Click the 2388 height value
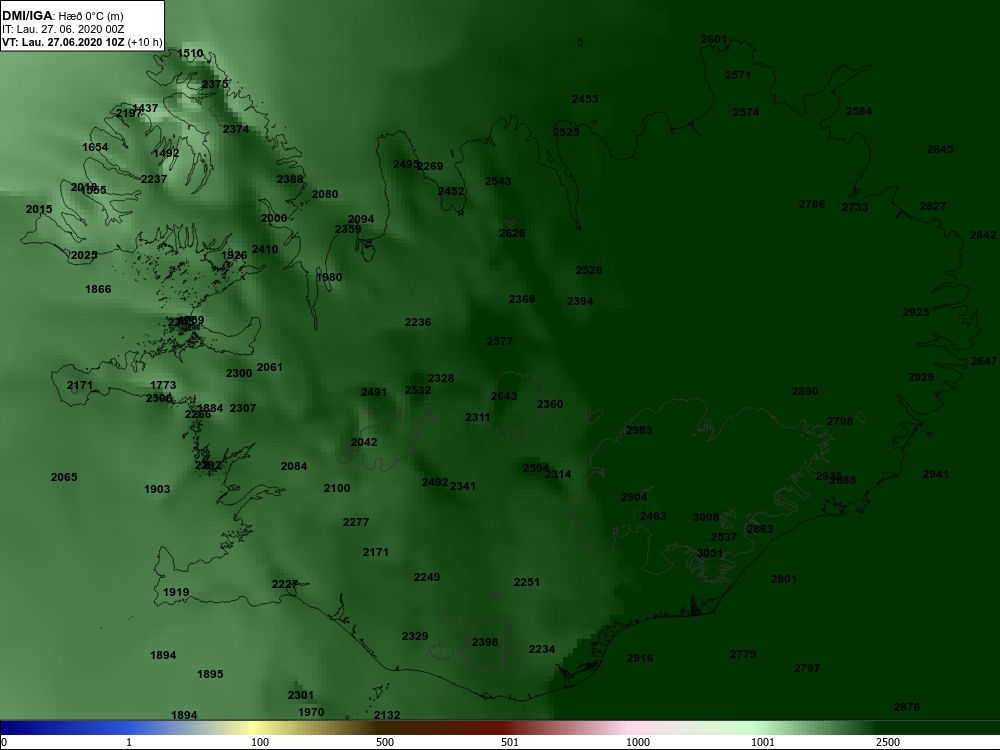1000x750 pixels. 290,179
